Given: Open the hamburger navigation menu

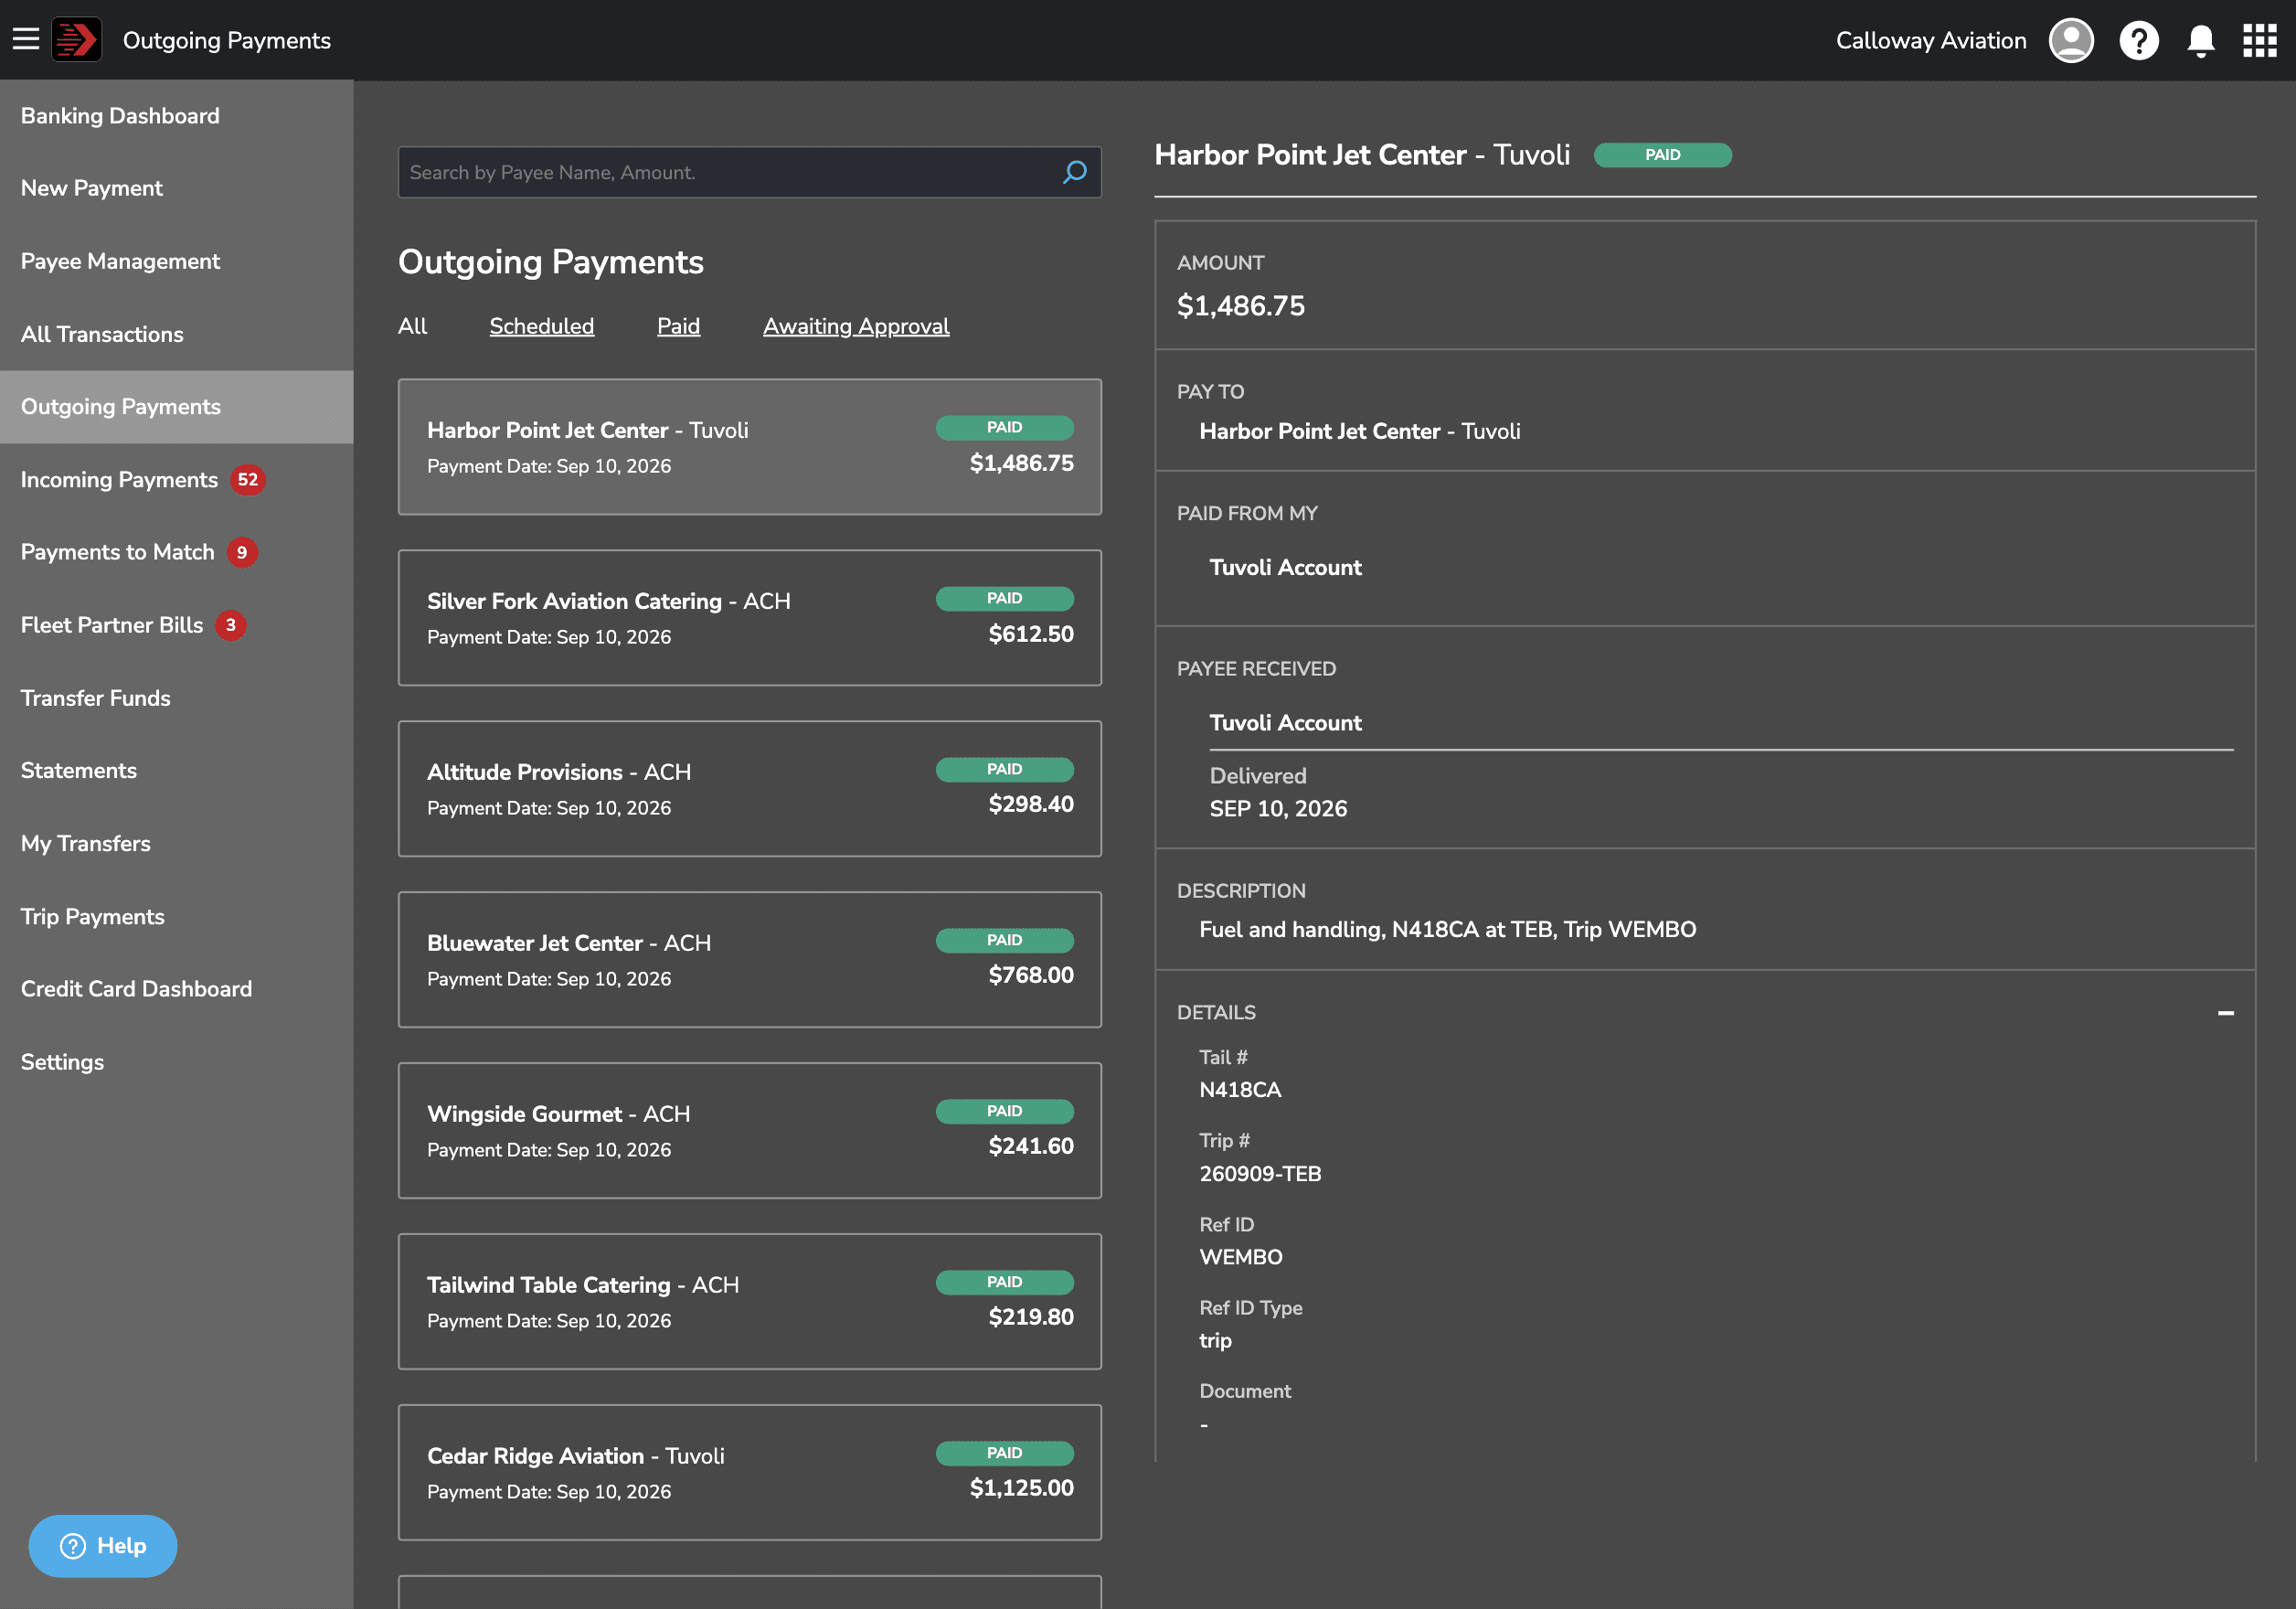Looking at the screenshot, I should (x=26, y=40).
